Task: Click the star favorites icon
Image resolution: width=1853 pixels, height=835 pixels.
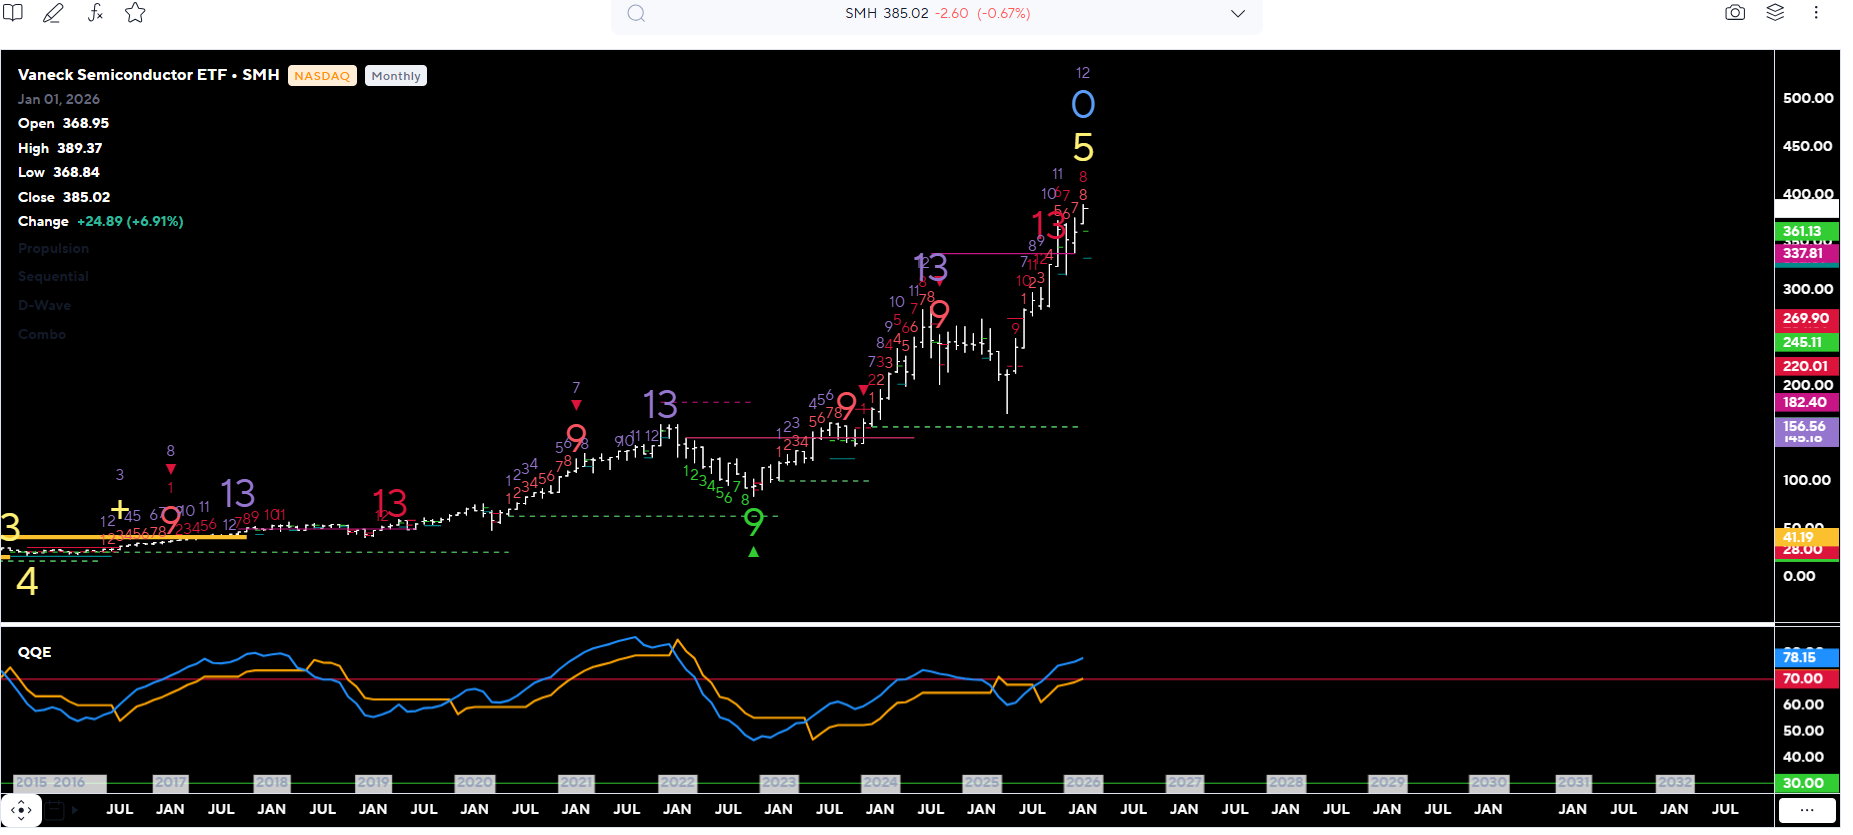Action: coord(135,13)
